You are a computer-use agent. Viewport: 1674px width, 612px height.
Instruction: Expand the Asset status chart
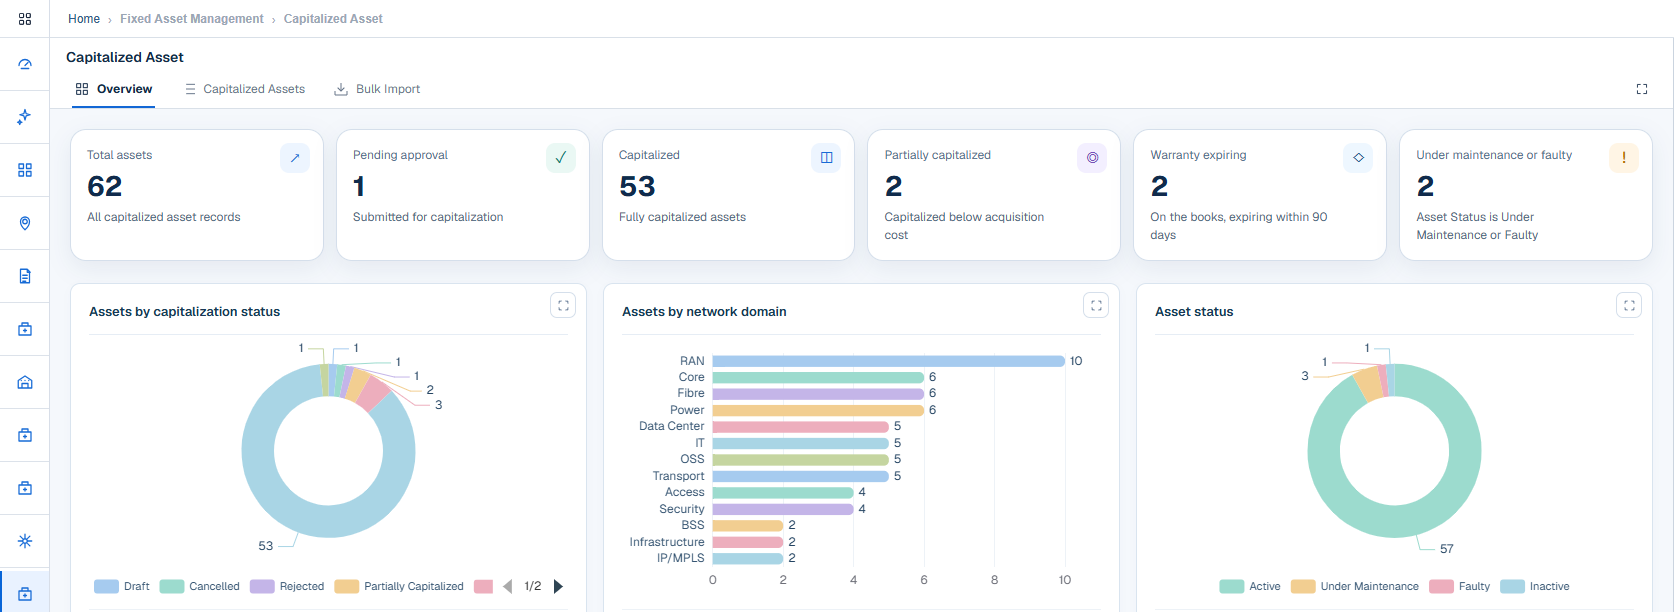[x=1629, y=306]
